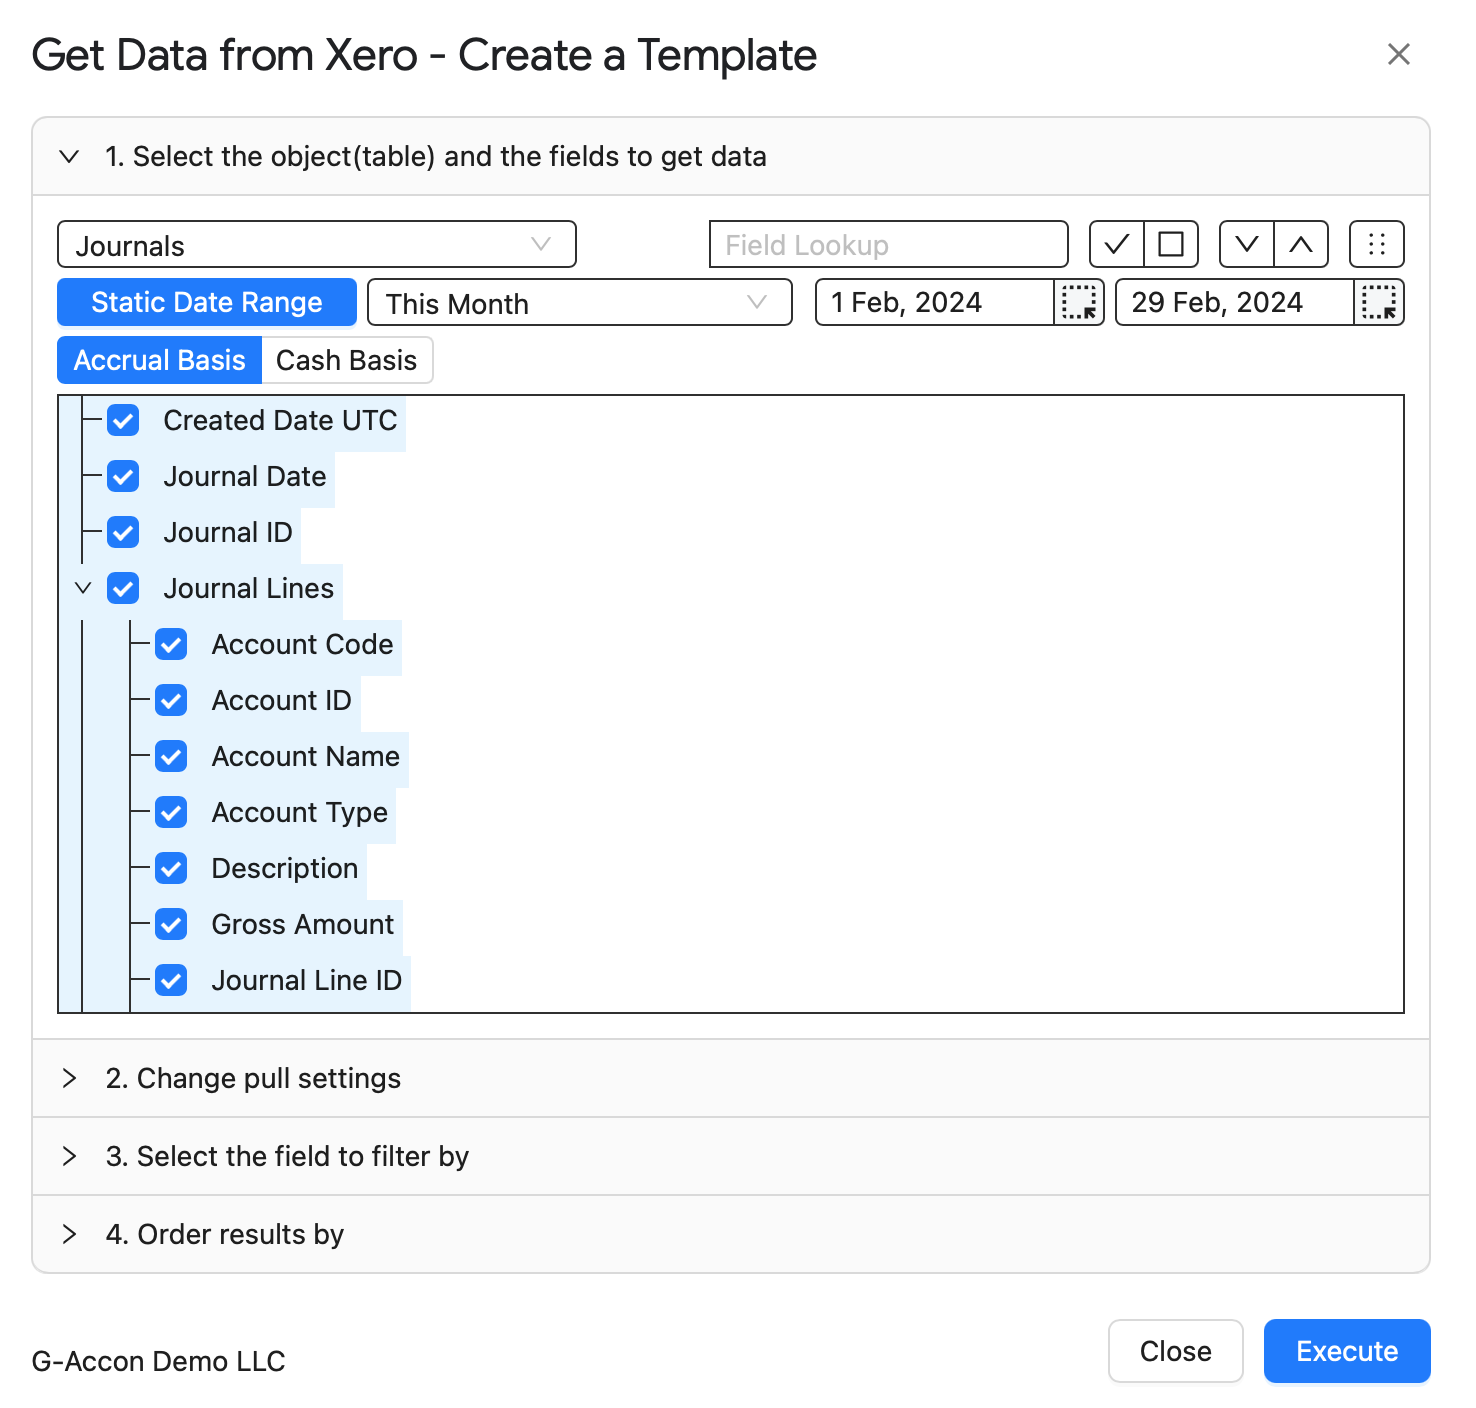1476x1408 pixels.
Task: Click the Execute button
Action: (x=1347, y=1351)
